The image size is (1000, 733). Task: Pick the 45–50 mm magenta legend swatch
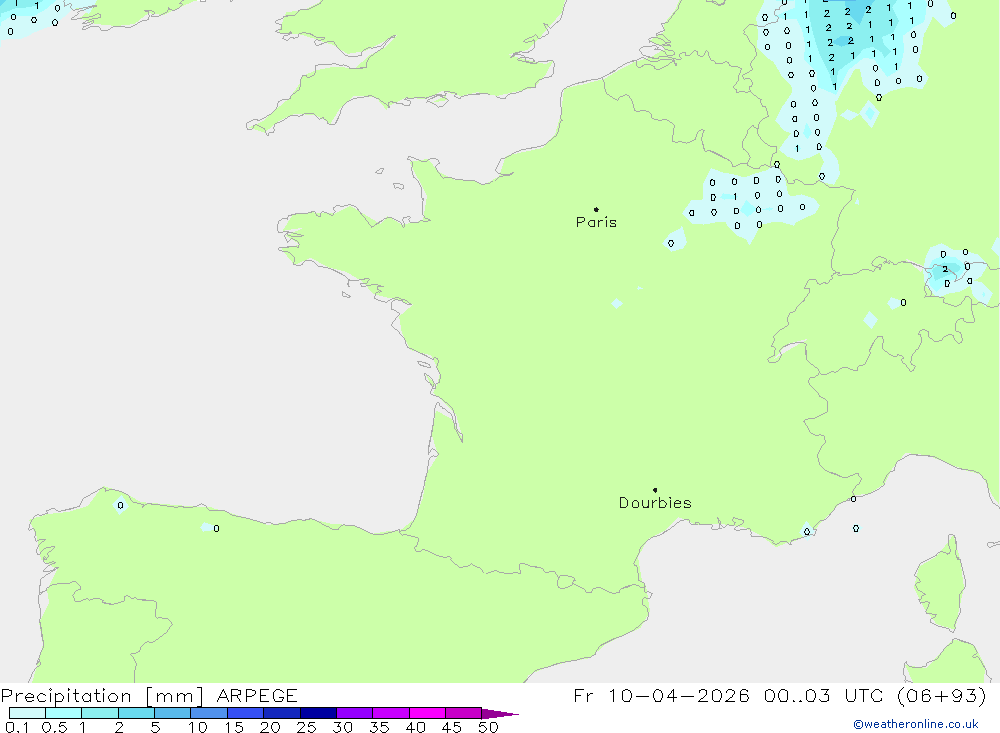[463, 713]
